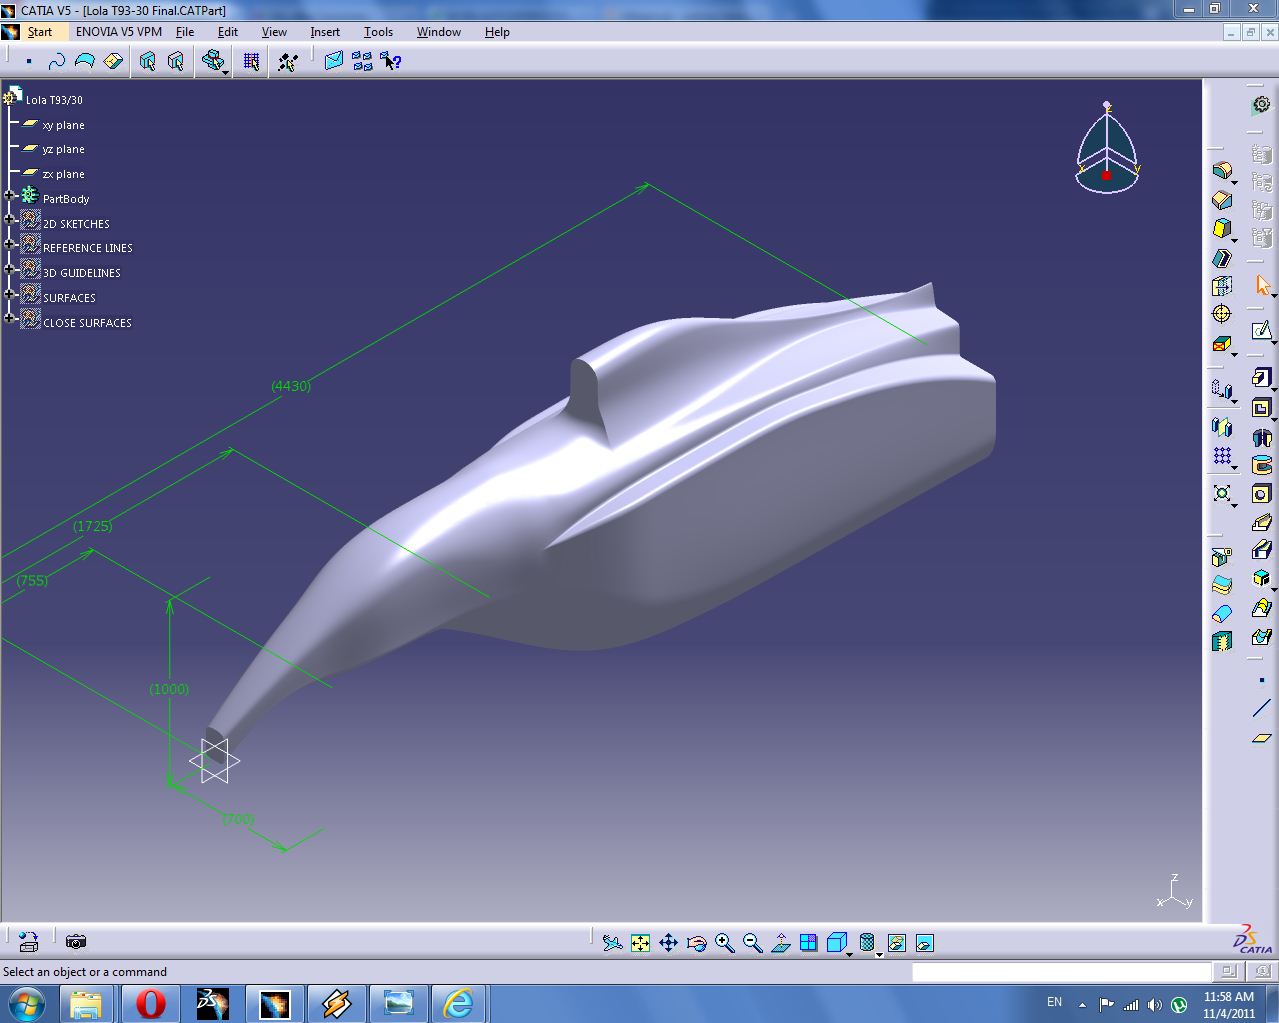
Task: Click the grid selection icon in top toolbar
Action: pos(251,62)
